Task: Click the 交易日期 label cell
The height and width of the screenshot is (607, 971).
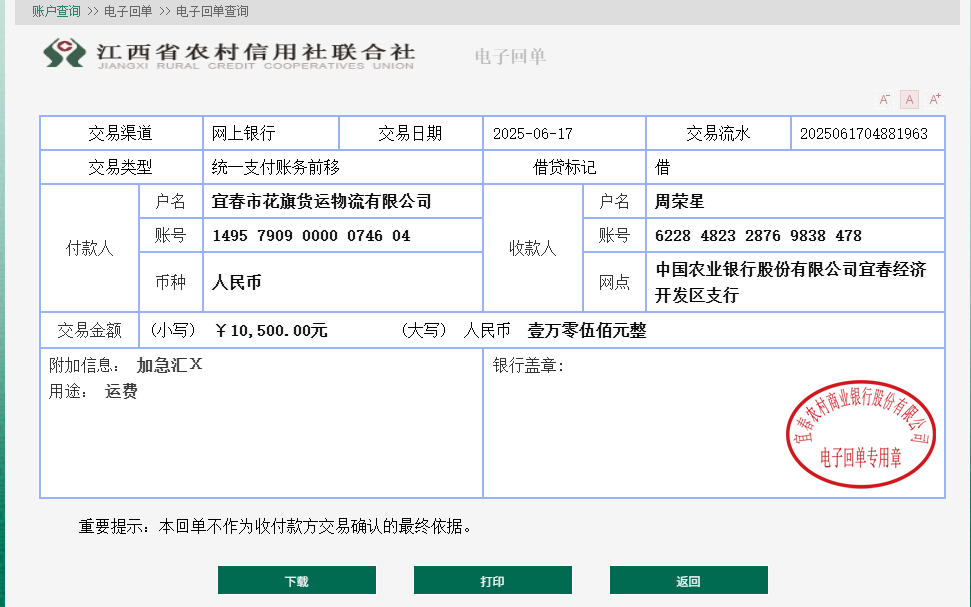Action: 411,133
